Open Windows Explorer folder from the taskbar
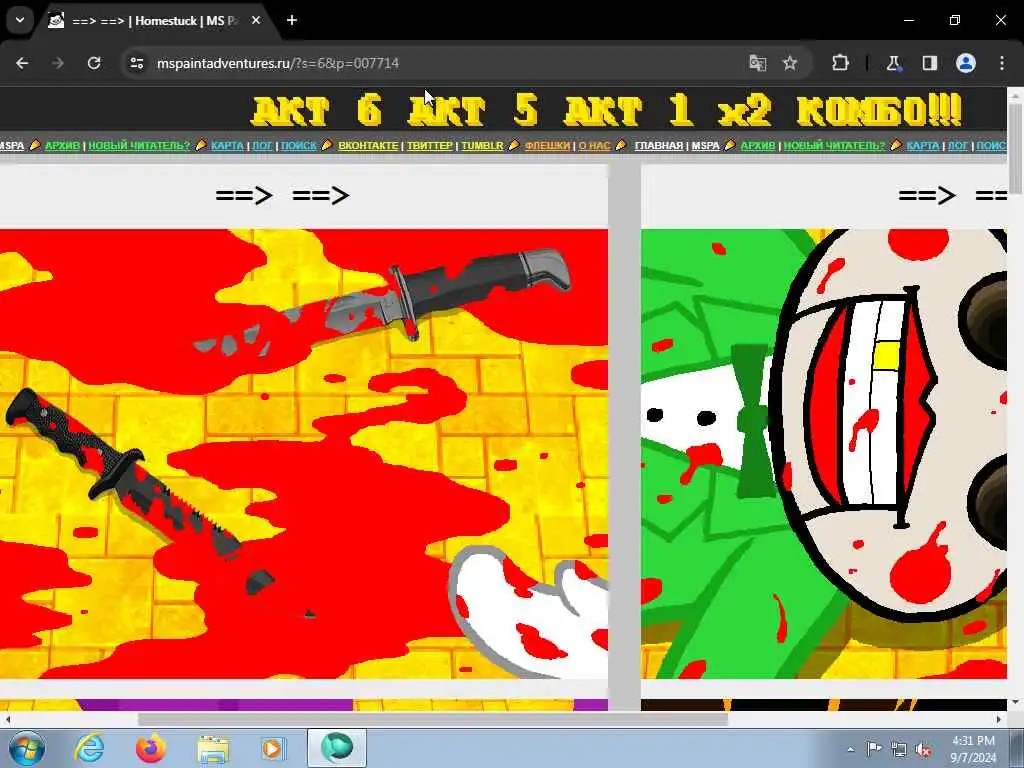 tap(213, 748)
